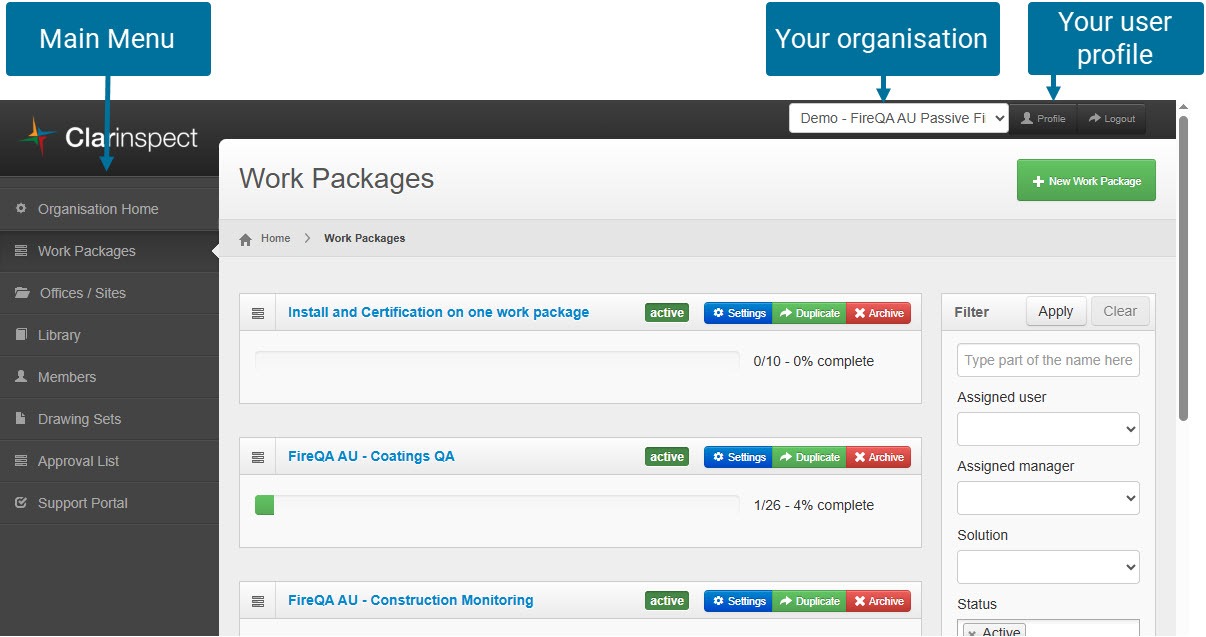The image size is (1206, 637).
Task: Expand the Assigned user dropdown
Action: tap(1047, 429)
